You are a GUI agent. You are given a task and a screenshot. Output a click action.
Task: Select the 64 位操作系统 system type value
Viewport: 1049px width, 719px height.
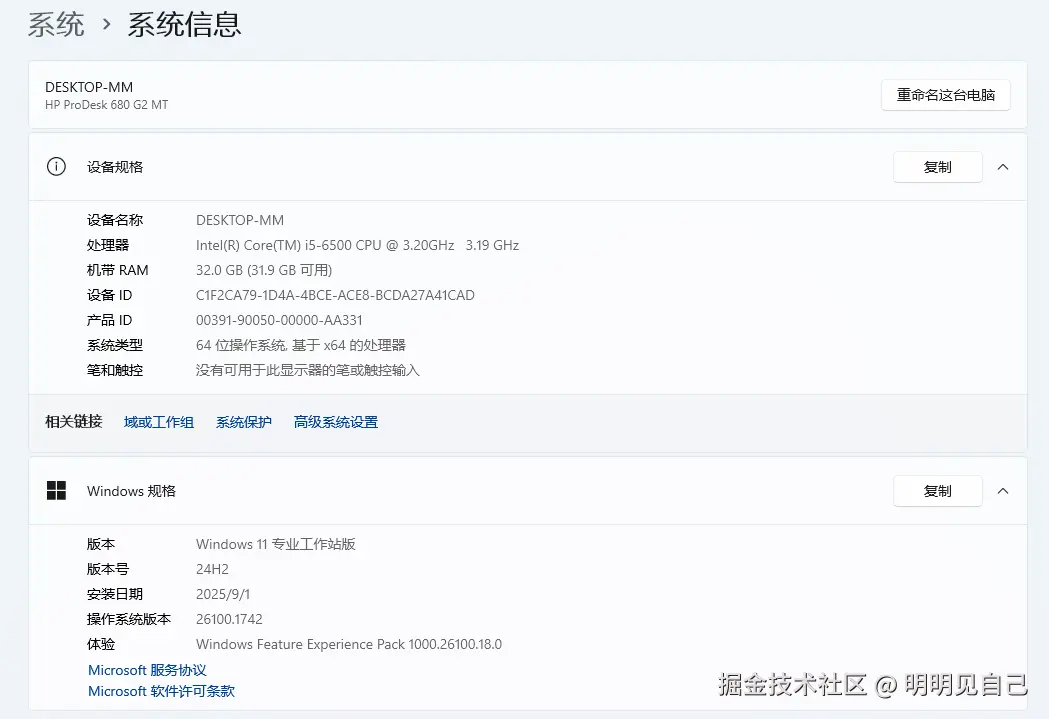point(300,345)
